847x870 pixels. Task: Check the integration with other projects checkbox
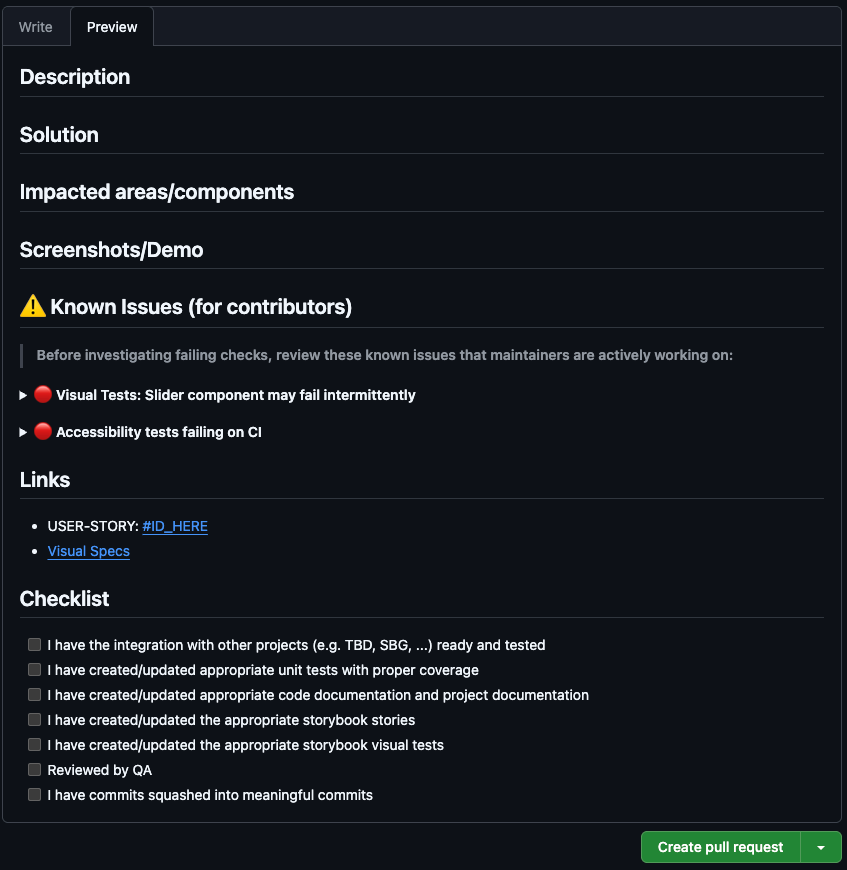click(x=34, y=645)
